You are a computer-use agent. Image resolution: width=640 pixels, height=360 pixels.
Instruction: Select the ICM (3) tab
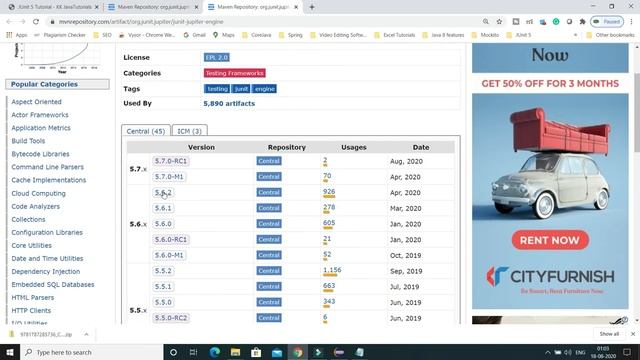pyautogui.click(x=189, y=131)
